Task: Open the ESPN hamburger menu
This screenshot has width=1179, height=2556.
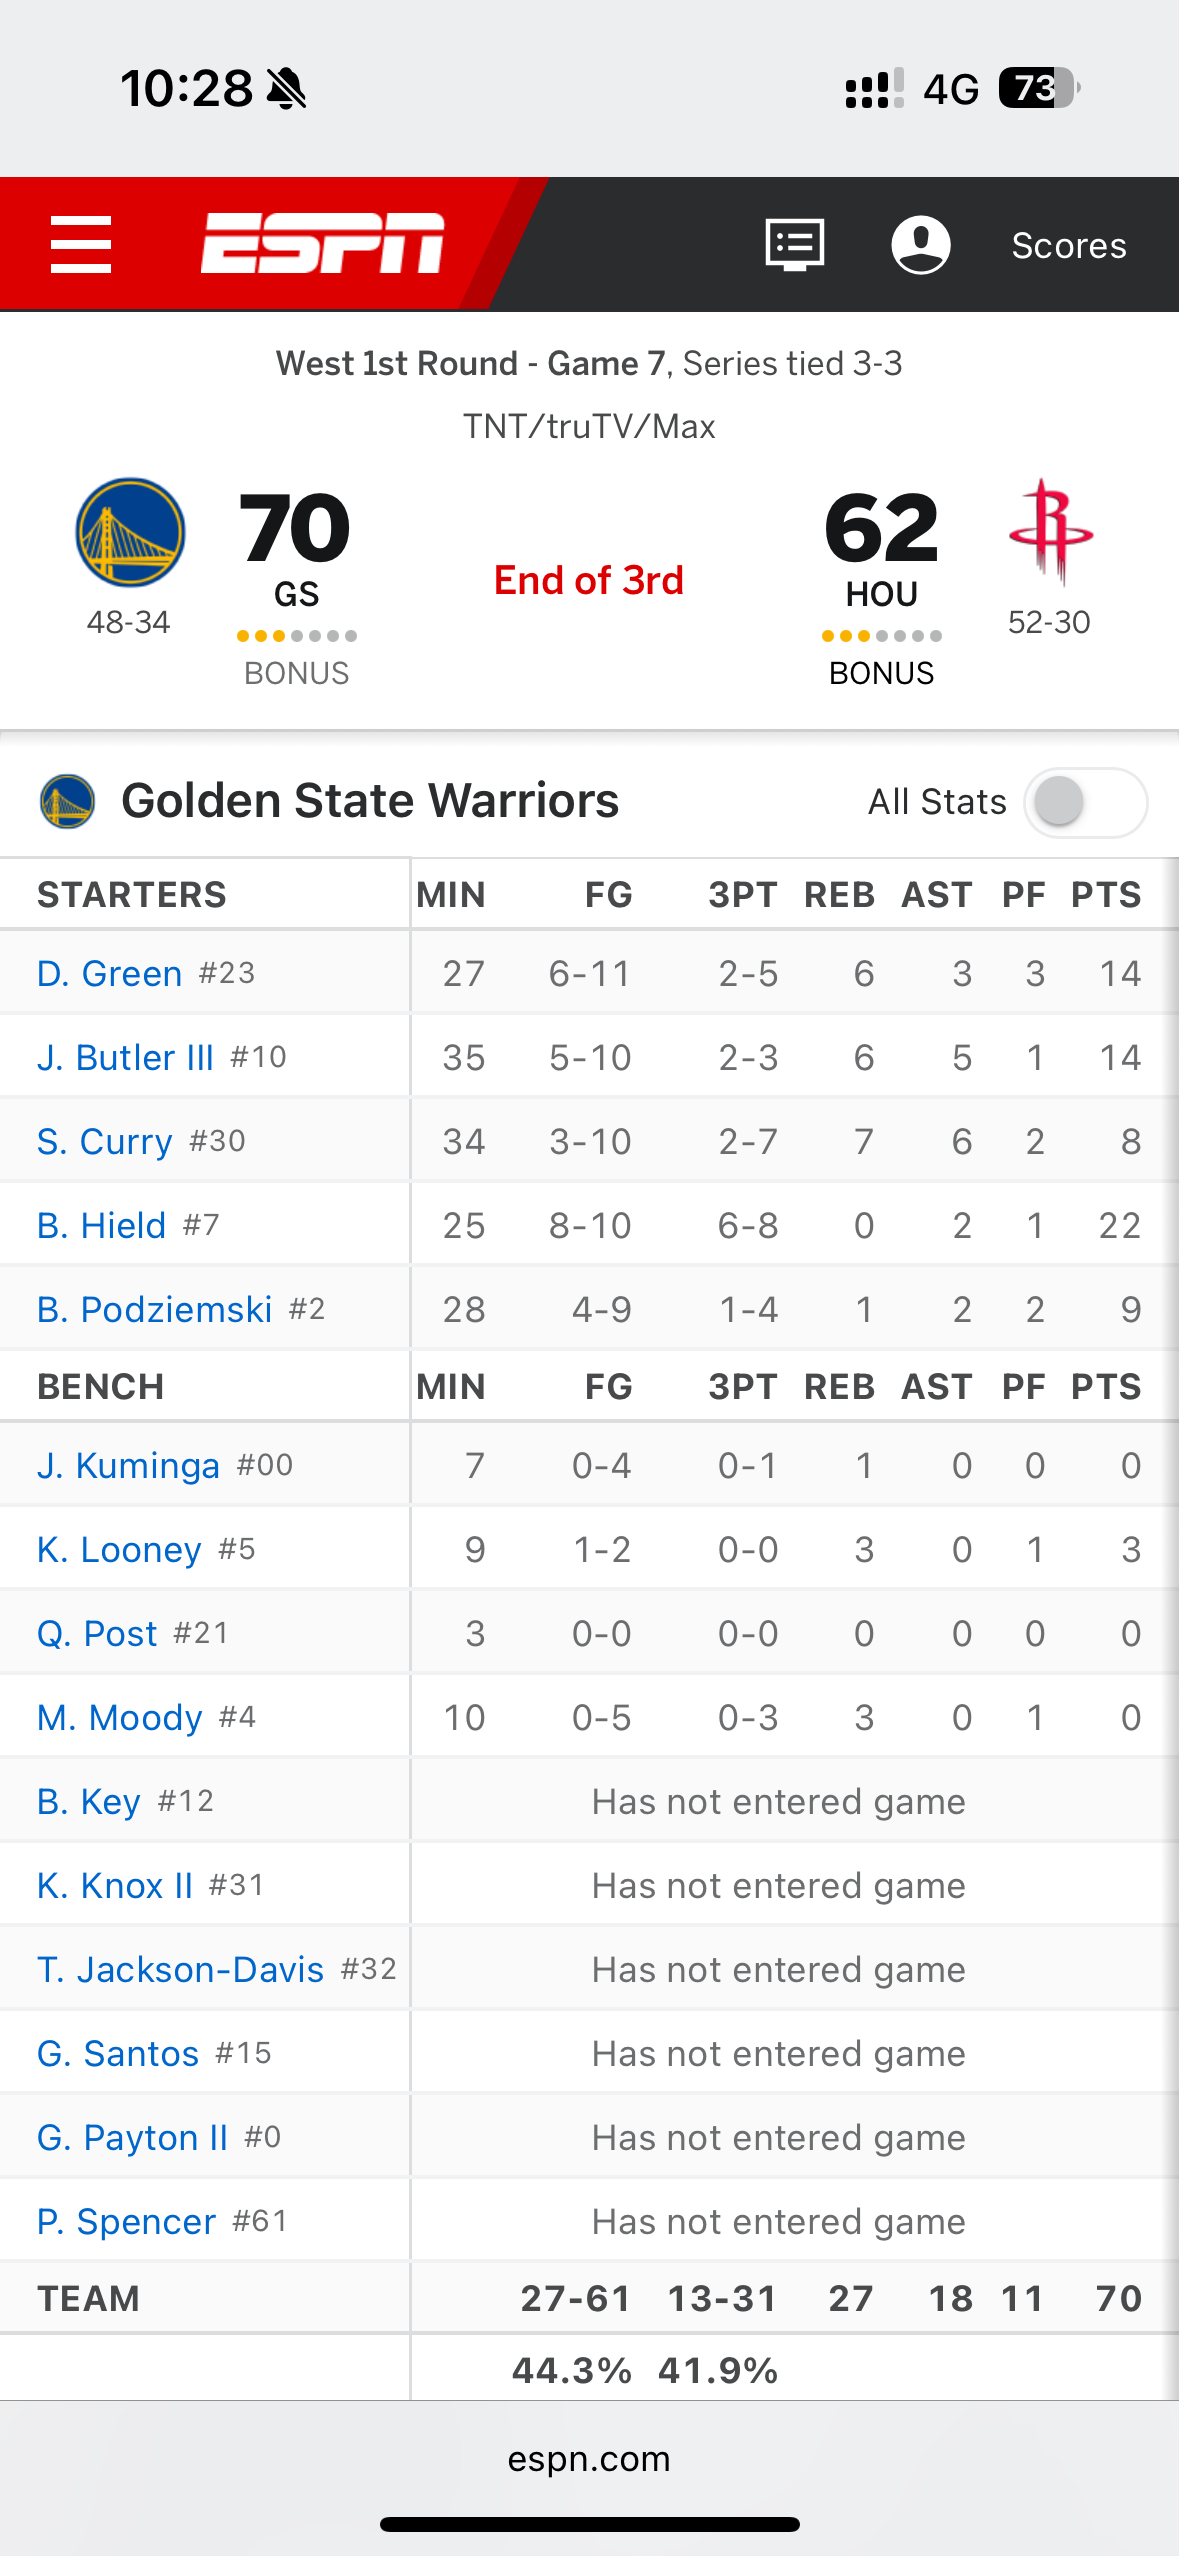Action: coord(81,245)
